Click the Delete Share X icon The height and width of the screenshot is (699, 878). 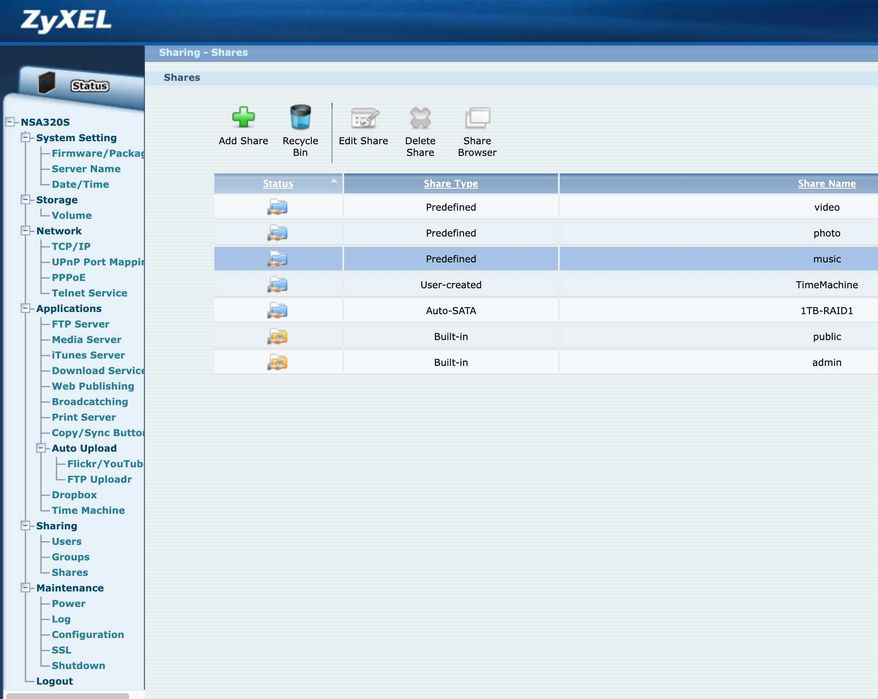pyautogui.click(x=420, y=118)
